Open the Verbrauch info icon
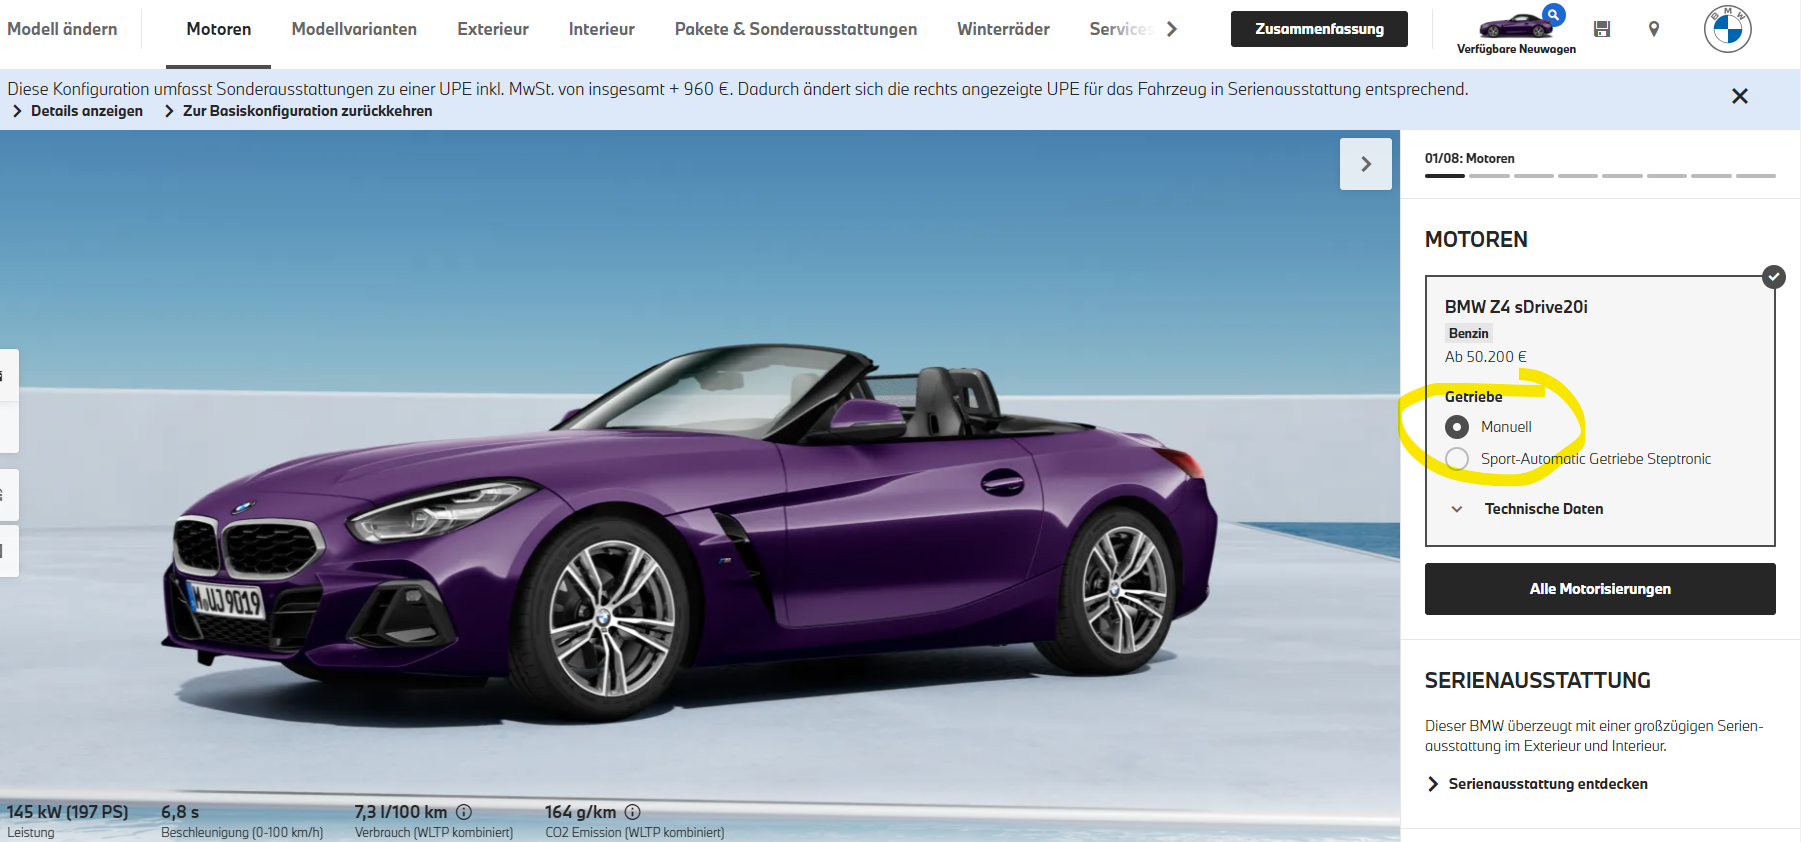 click(x=464, y=812)
